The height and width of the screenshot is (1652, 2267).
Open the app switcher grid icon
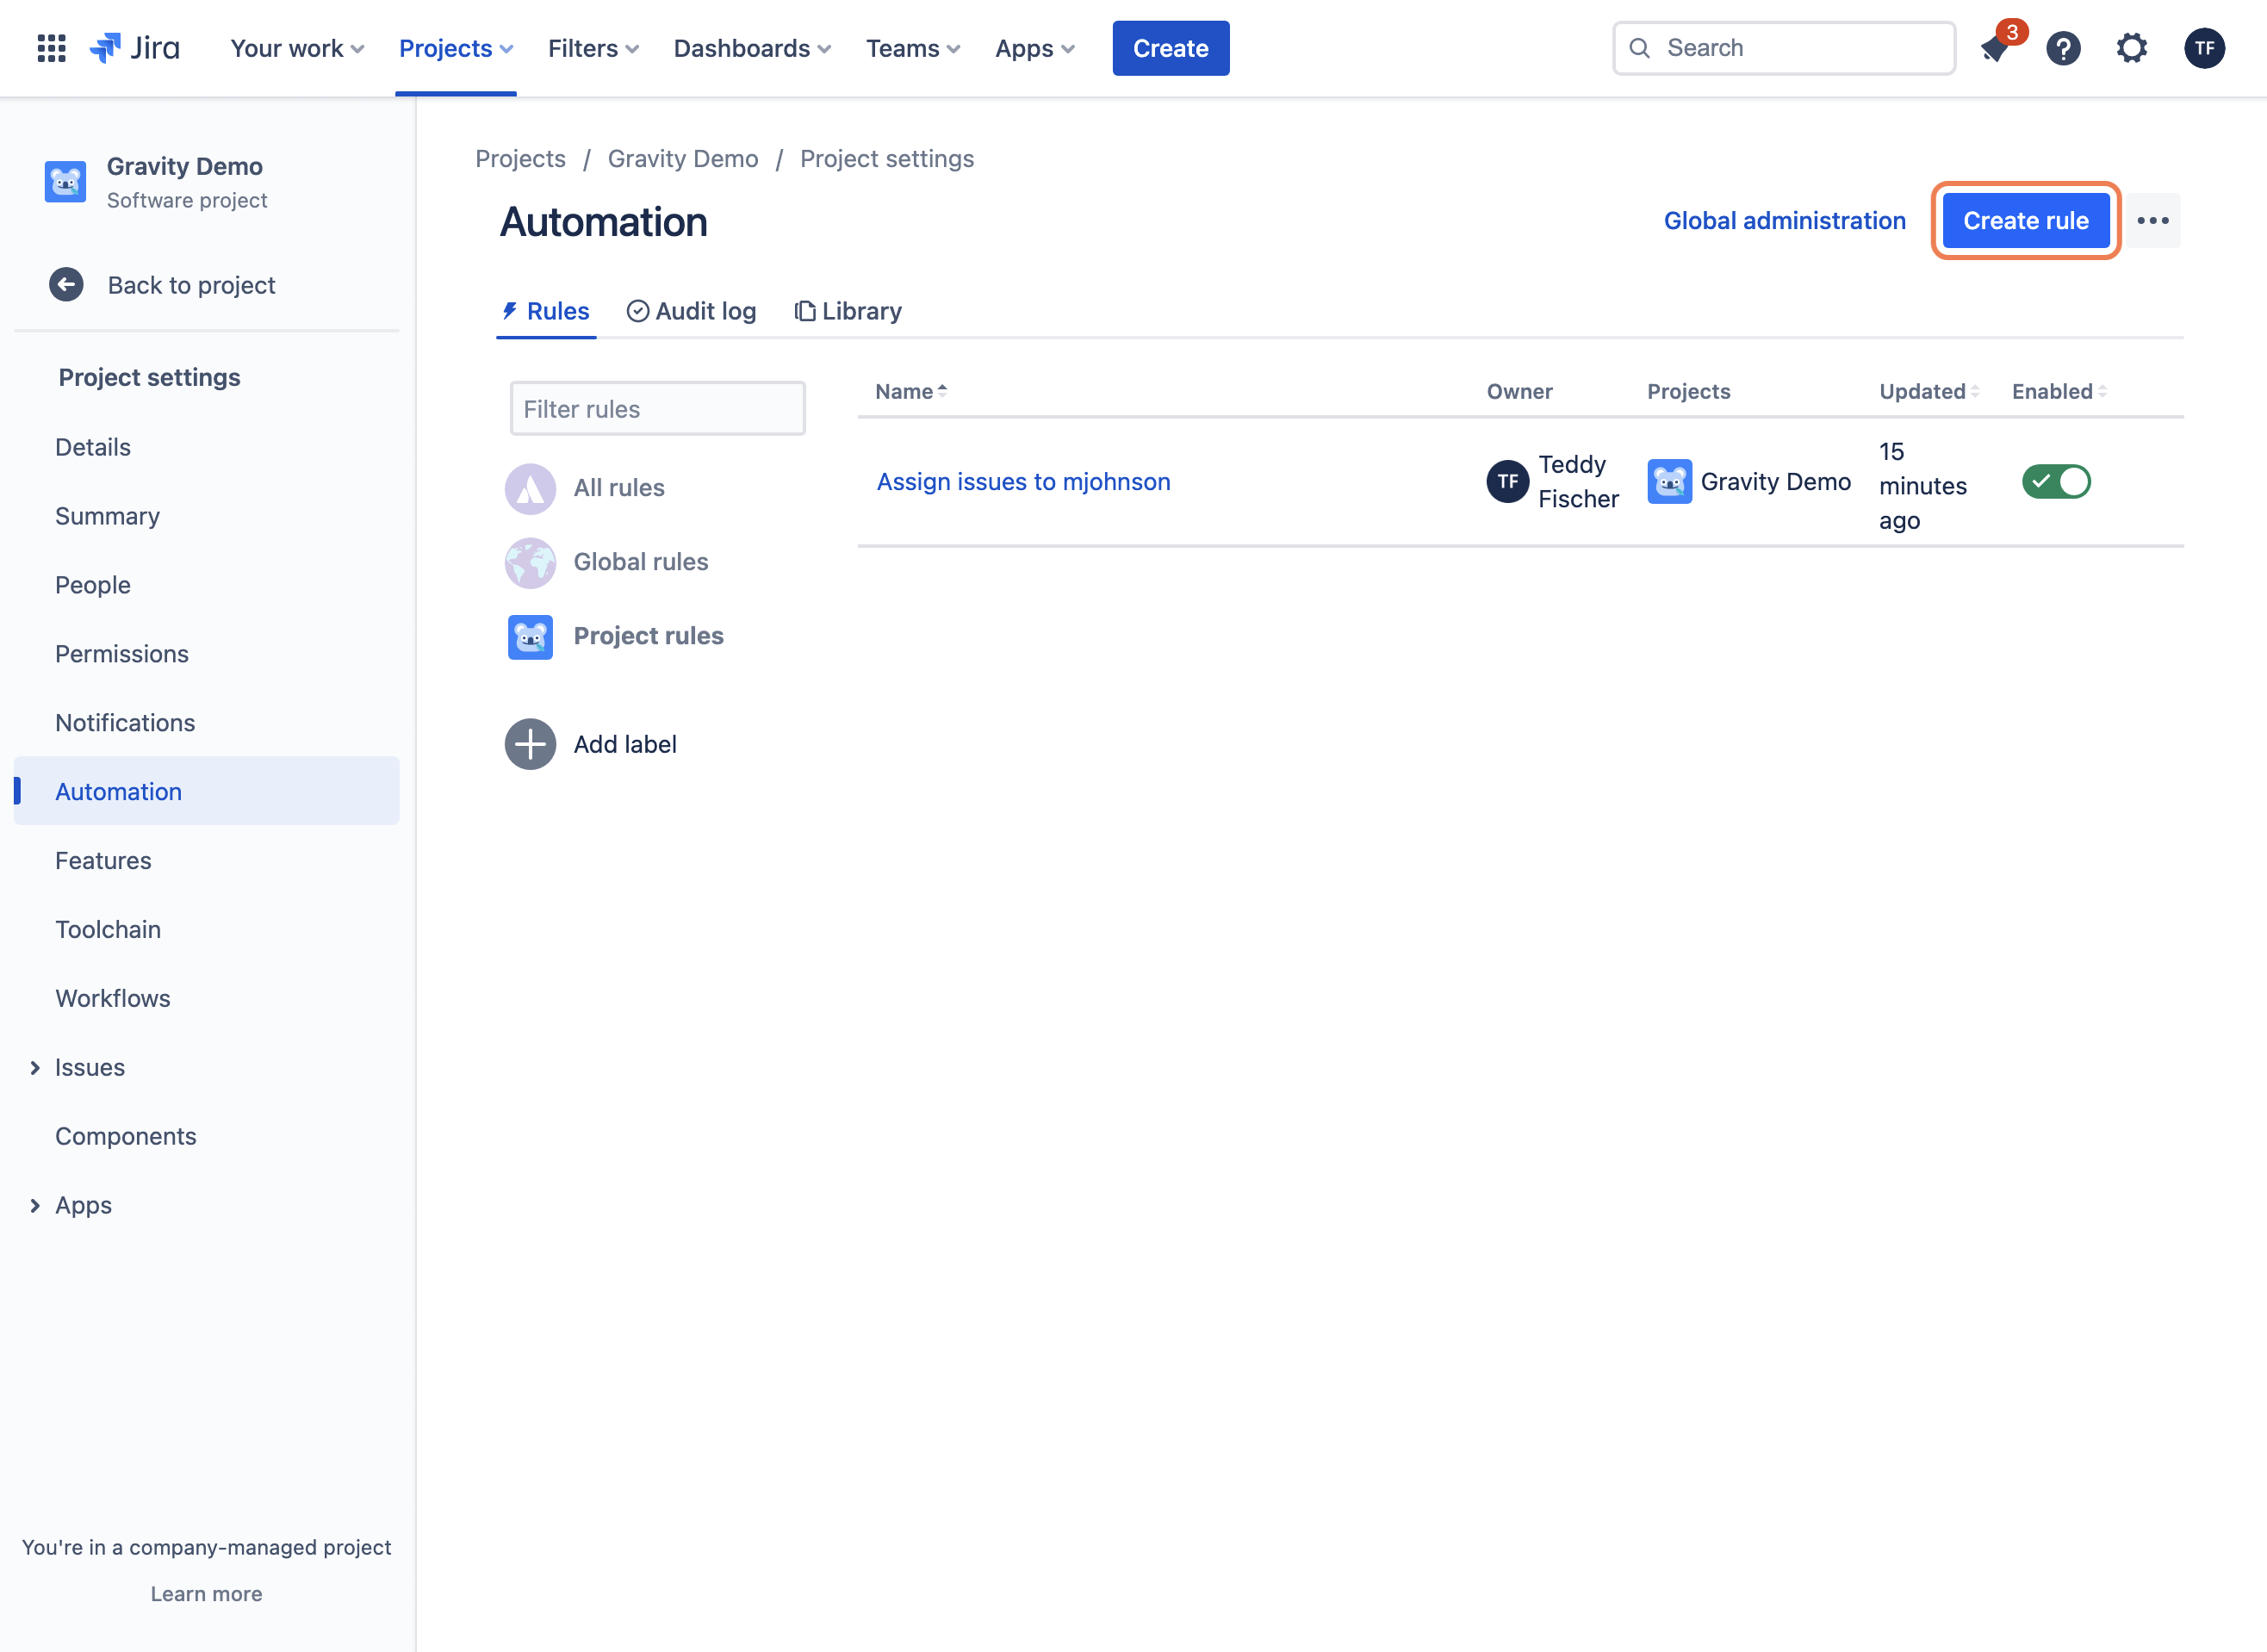(x=51, y=48)
